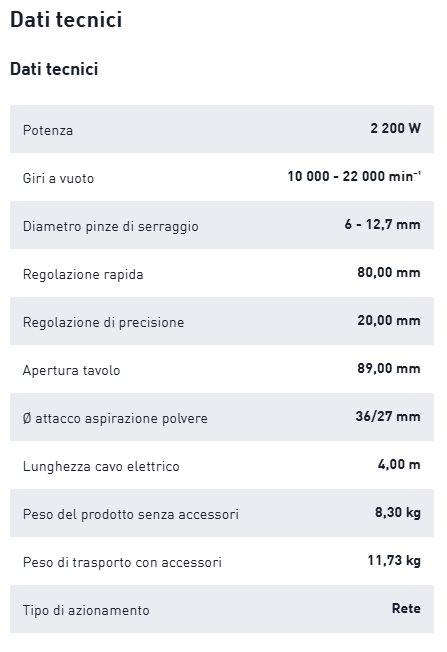Image resolution: width=447 pixels, height=652 pixels.
Task: Select 'Peso di trasporto con accessori' label
Action: coord(122,563)
